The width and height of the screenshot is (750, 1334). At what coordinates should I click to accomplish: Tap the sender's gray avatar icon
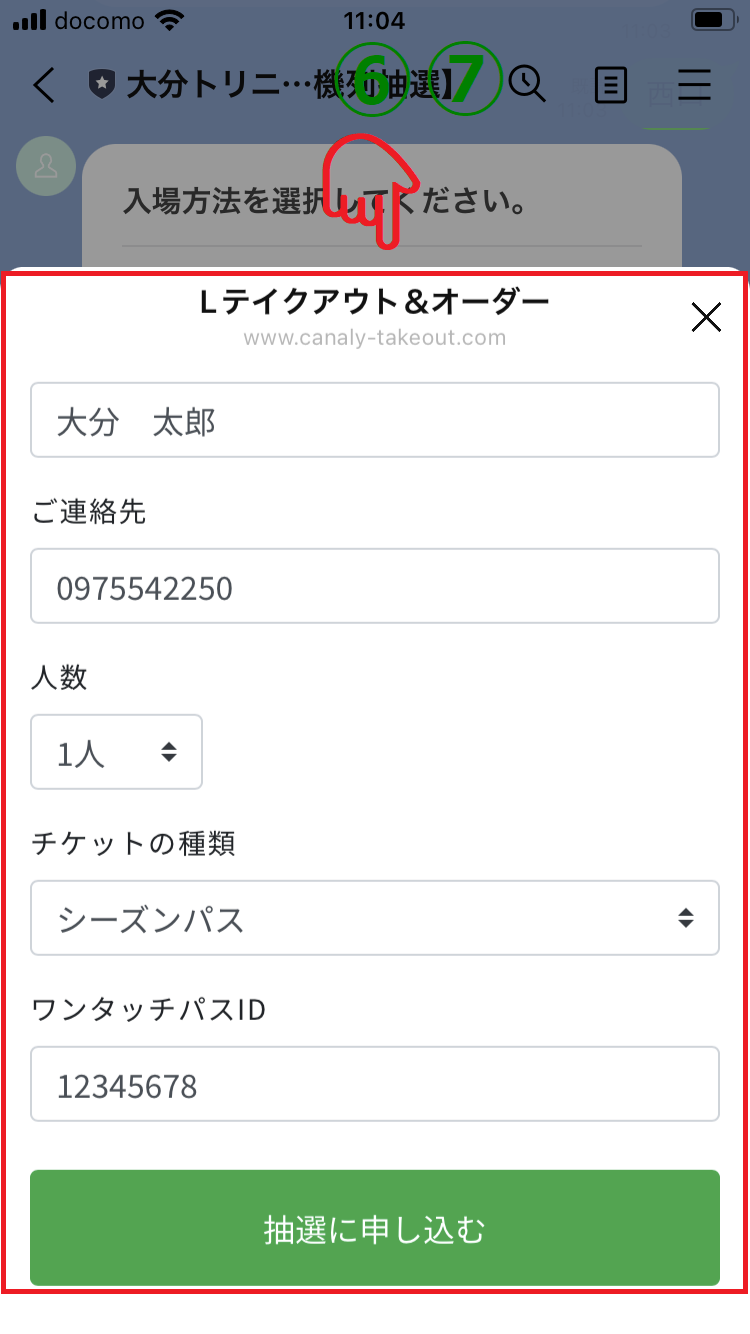pos(46,167)
